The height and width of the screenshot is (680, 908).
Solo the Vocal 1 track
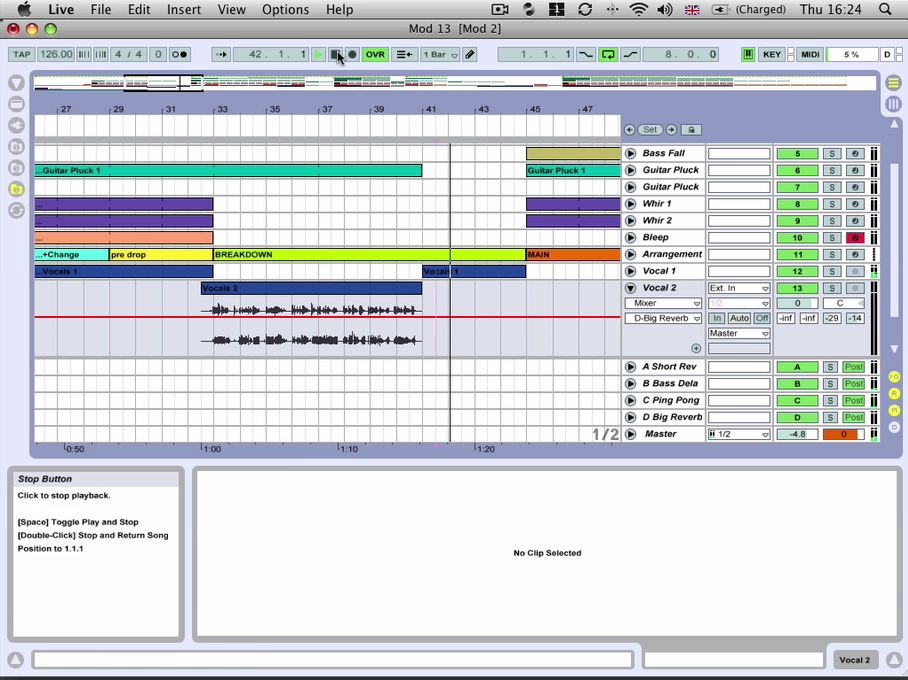[832, 271]
